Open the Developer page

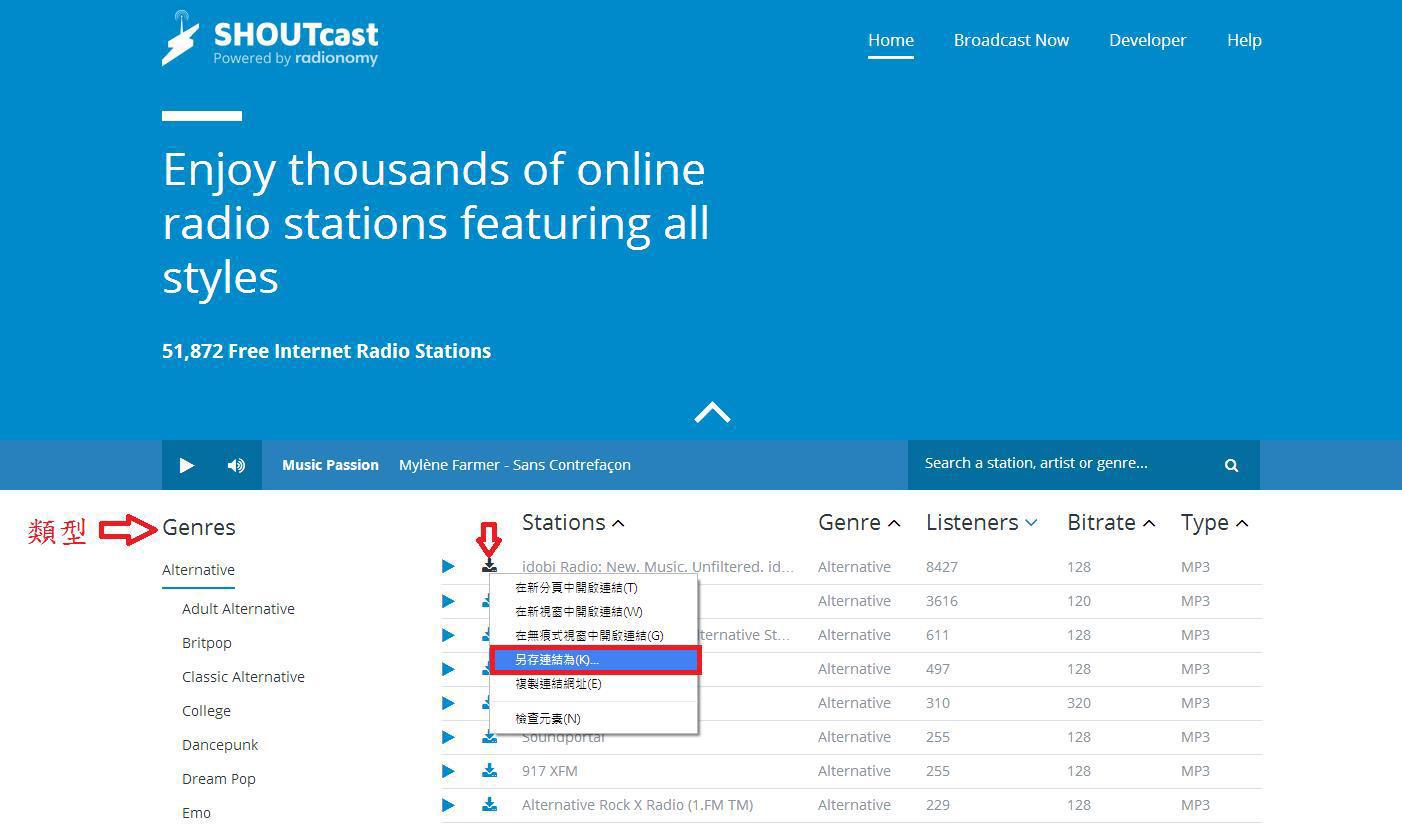(x=1147, y=40)
